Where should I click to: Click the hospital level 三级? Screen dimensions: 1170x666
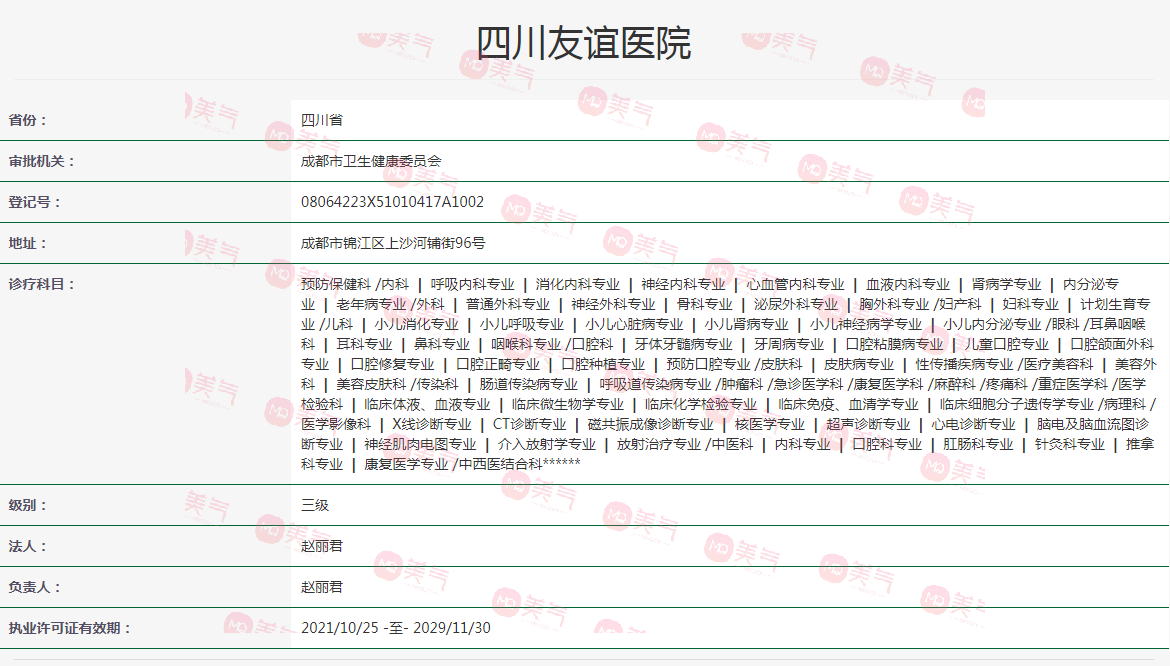click(x=312, y=506)
